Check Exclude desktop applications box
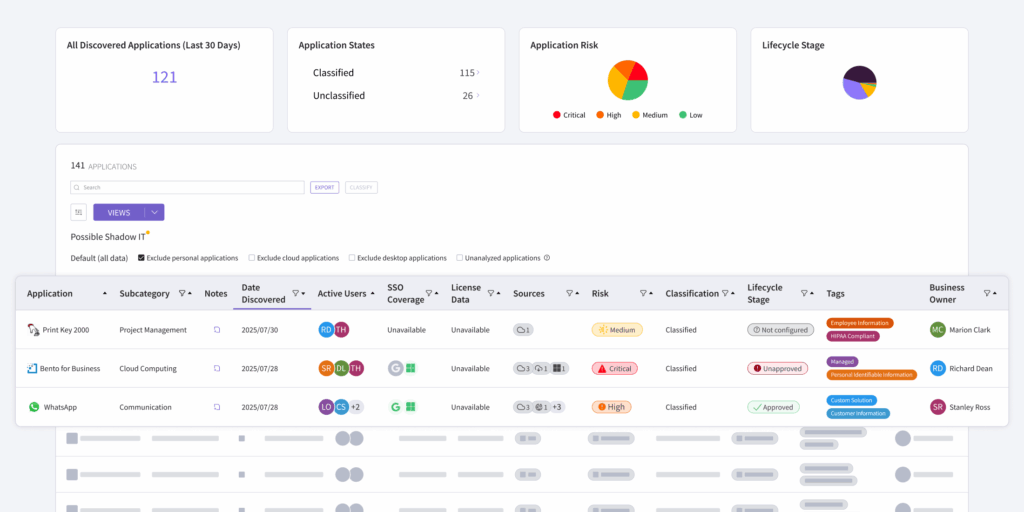Viewport: 1024px width, 512px height. coord(352,258)
